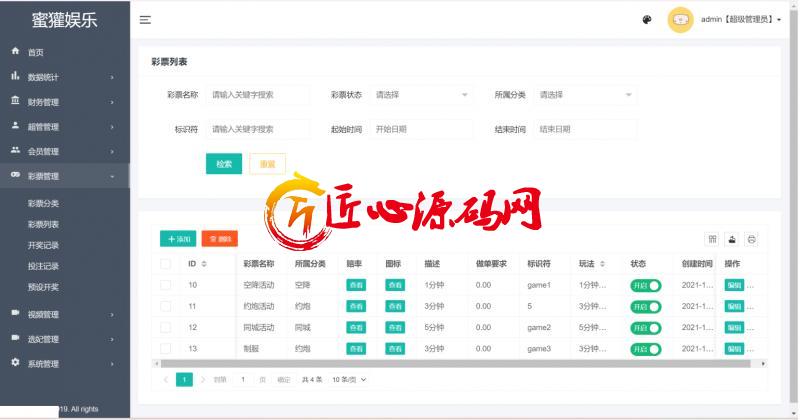Open the 起始时间 start date field
The height and width of the screenshot is (420, 800).
[x=421, y=130]
